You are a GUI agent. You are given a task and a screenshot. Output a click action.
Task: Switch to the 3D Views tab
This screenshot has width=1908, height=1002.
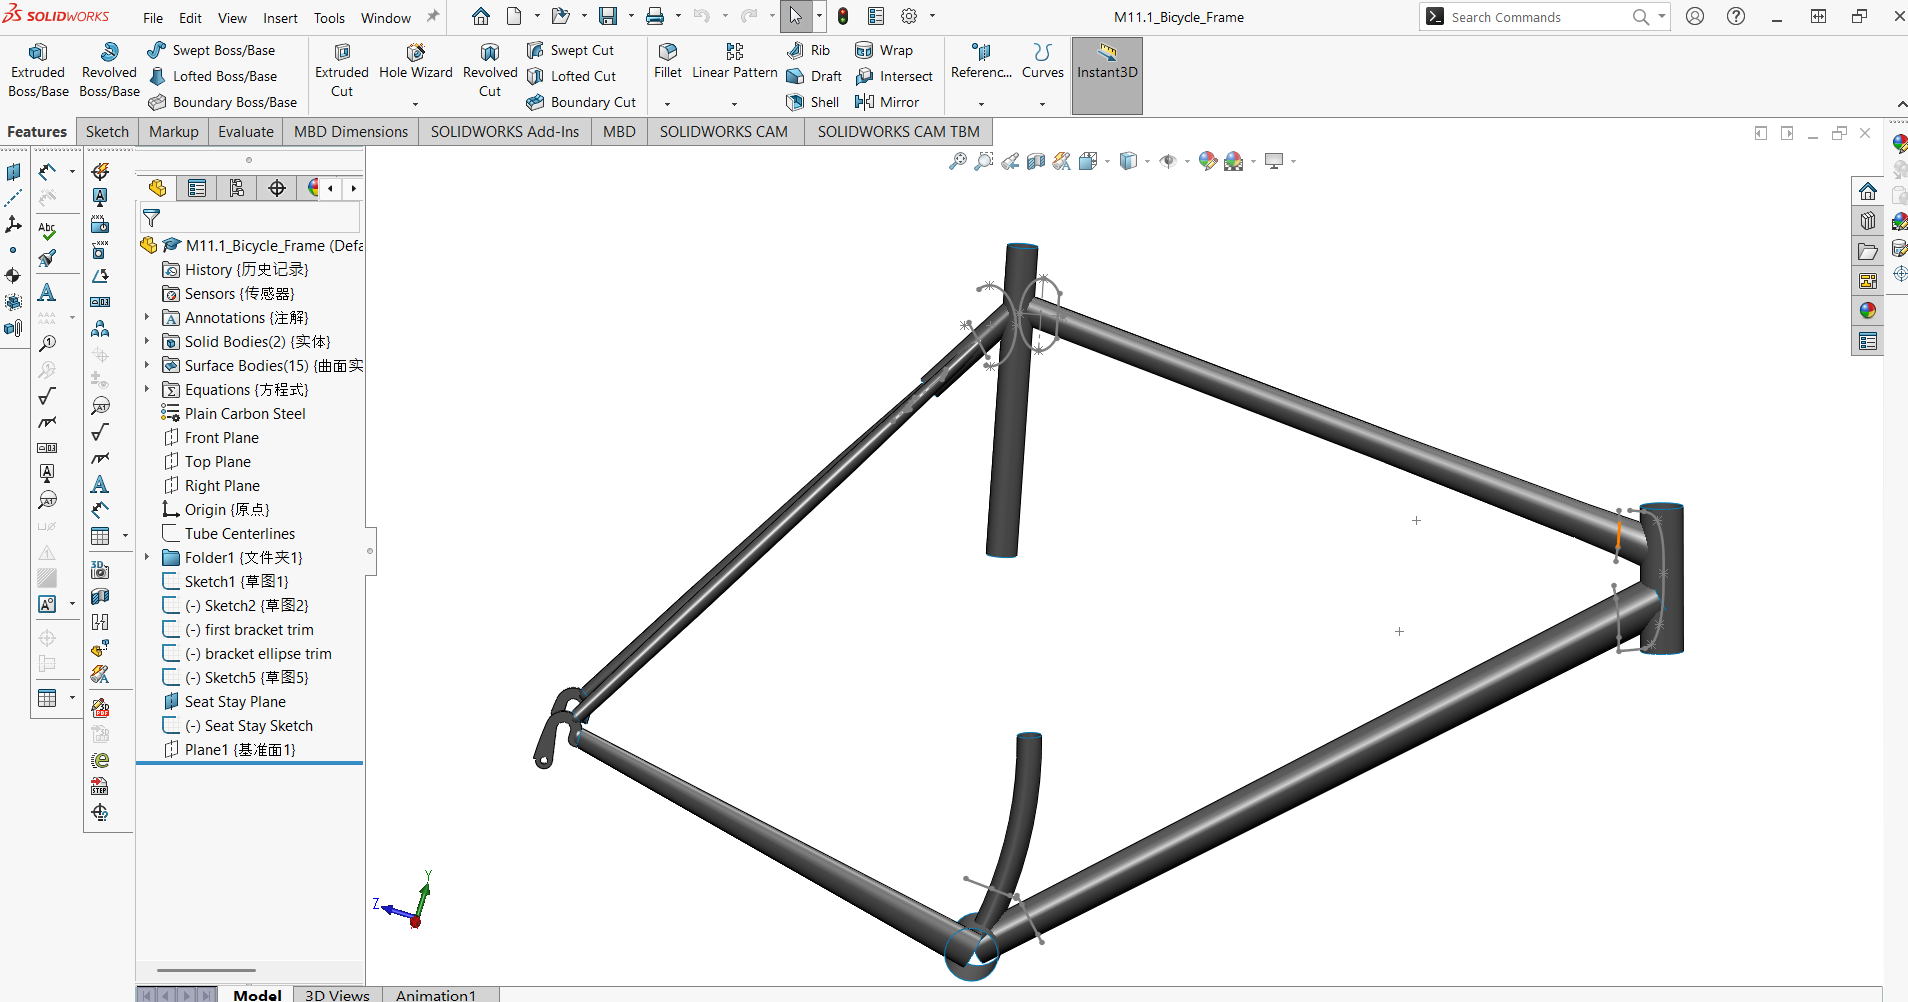click(x=337, y=994)
